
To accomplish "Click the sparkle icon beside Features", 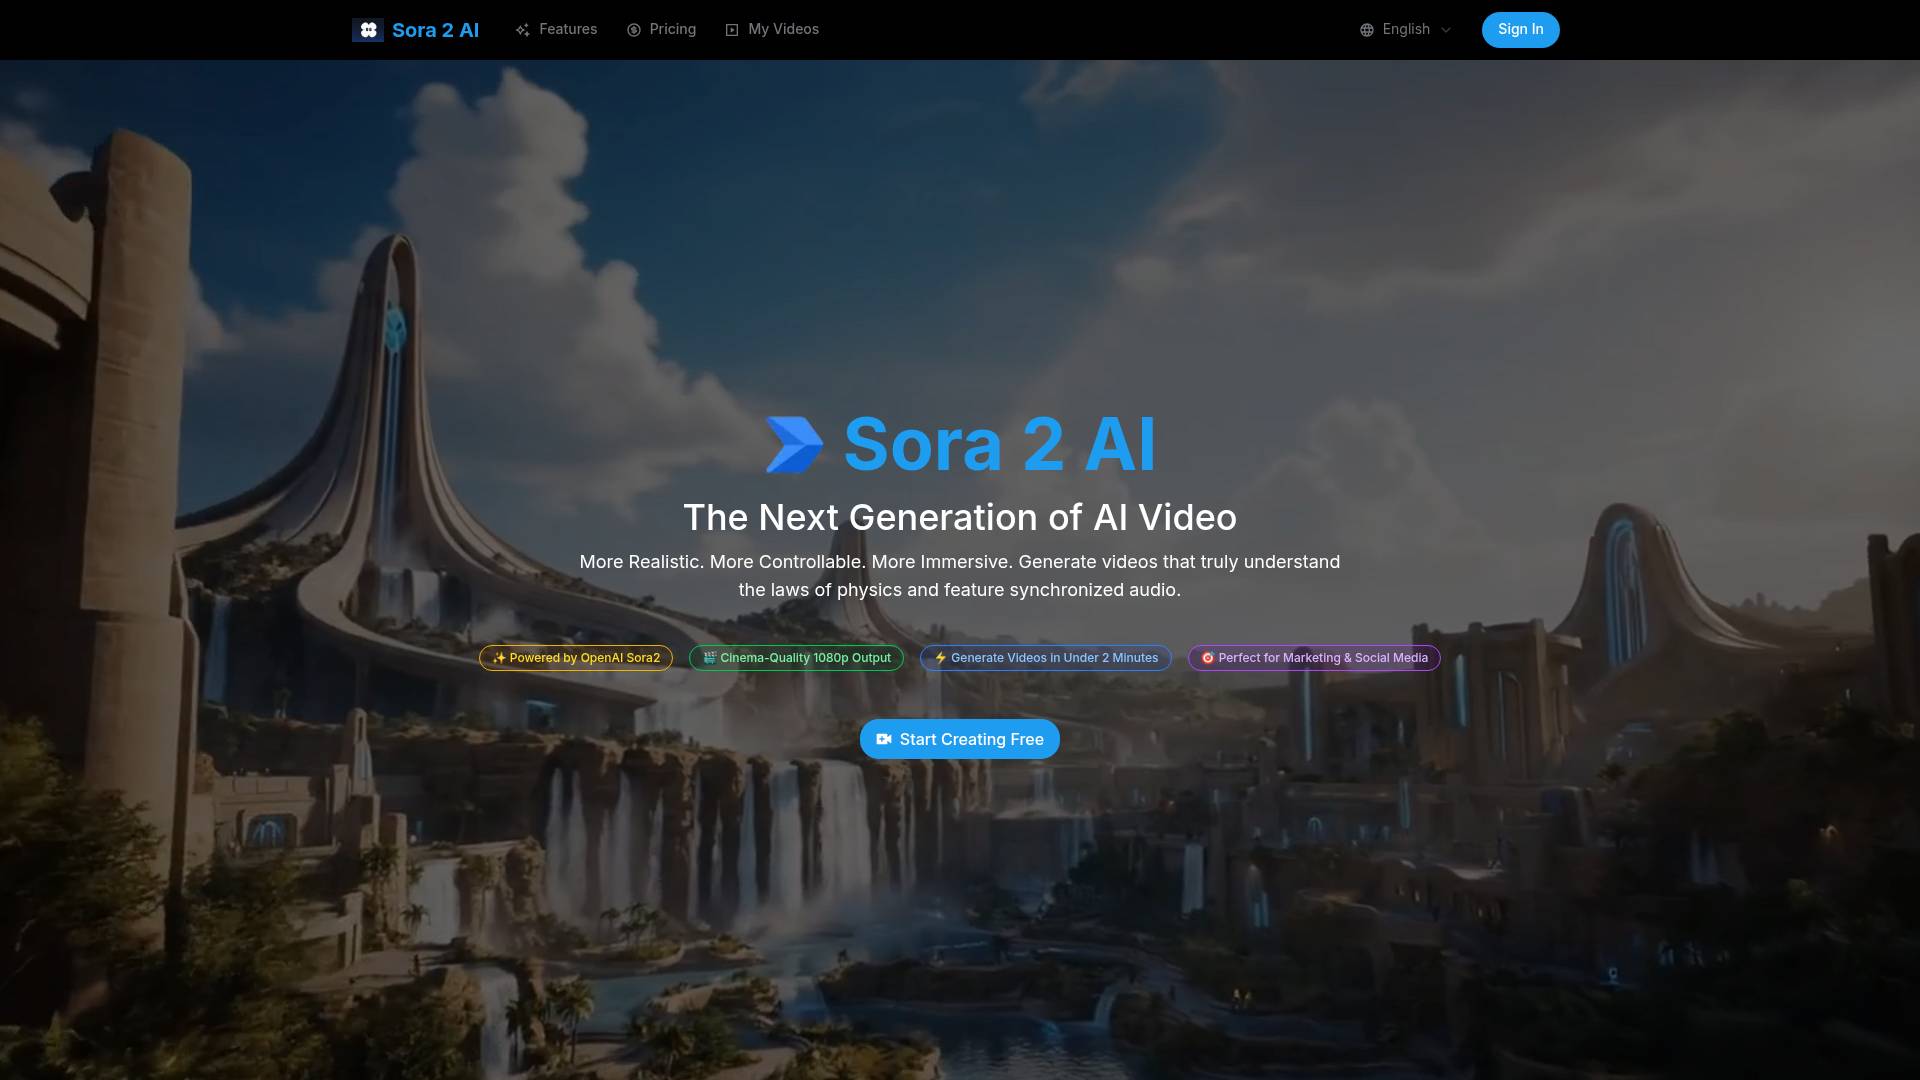I will pos(522,30).
